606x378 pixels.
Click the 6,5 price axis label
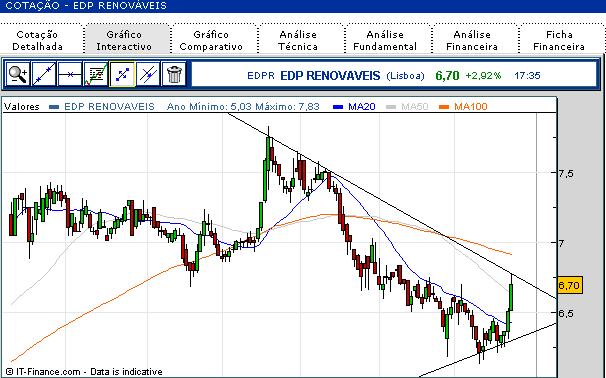pyautogui.click(x=566, y=313)
